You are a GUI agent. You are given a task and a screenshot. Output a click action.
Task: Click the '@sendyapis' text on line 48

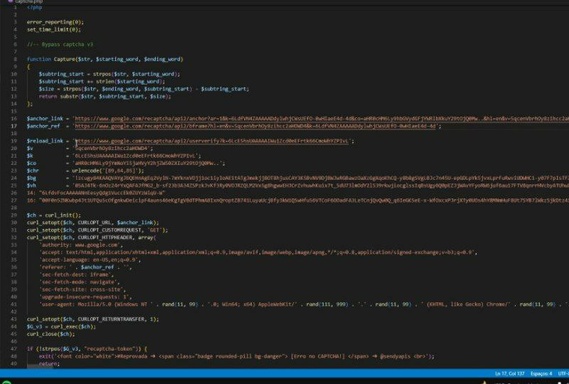395,356
